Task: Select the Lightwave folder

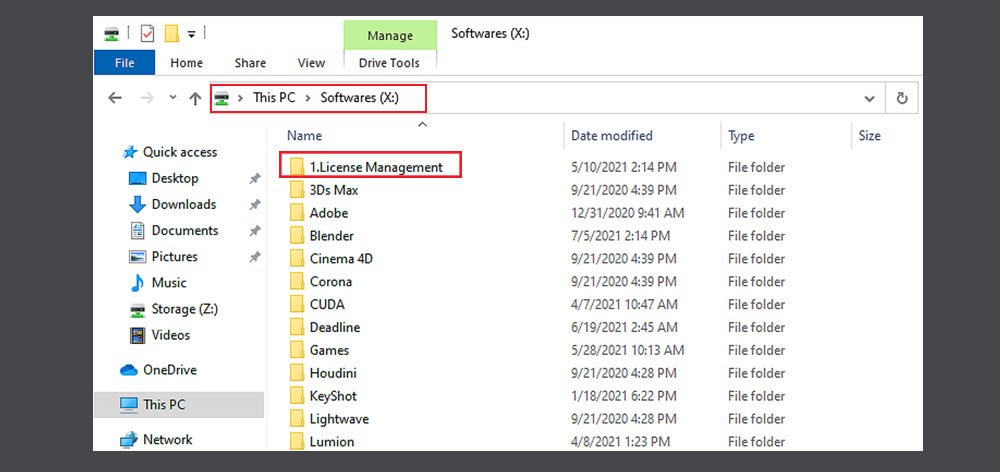Action: (339, 419)
